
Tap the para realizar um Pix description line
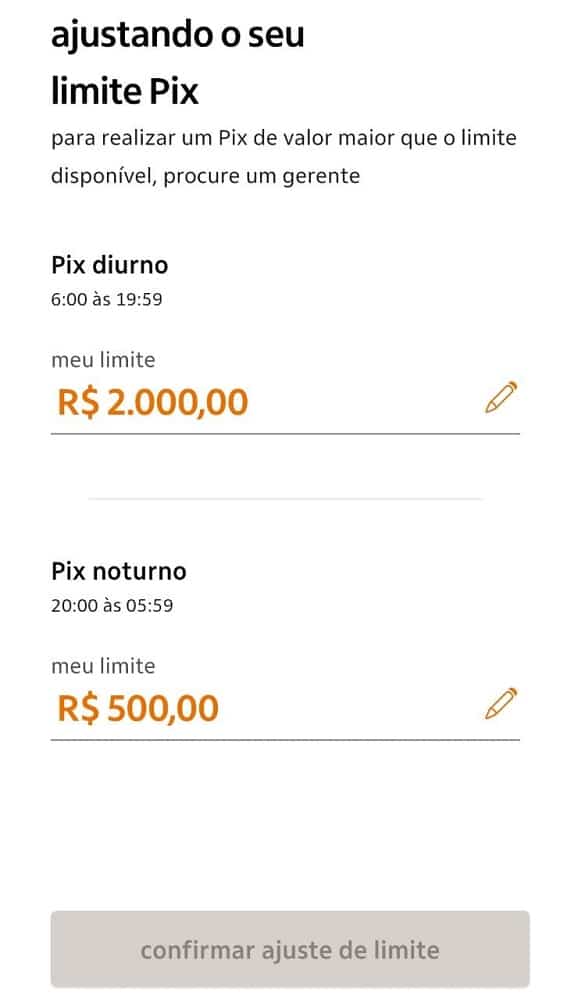[x=284, y=138]
